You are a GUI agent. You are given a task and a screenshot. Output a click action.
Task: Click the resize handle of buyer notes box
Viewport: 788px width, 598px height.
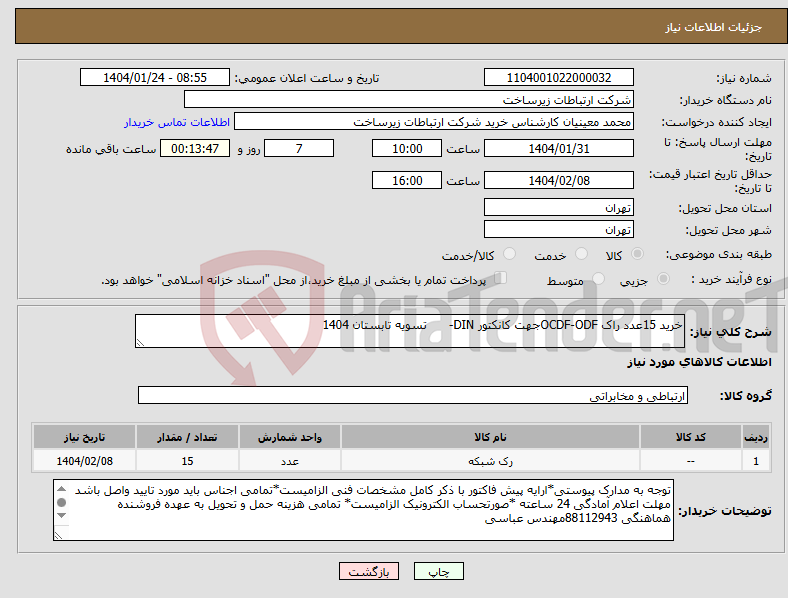[x=58, y=536]
